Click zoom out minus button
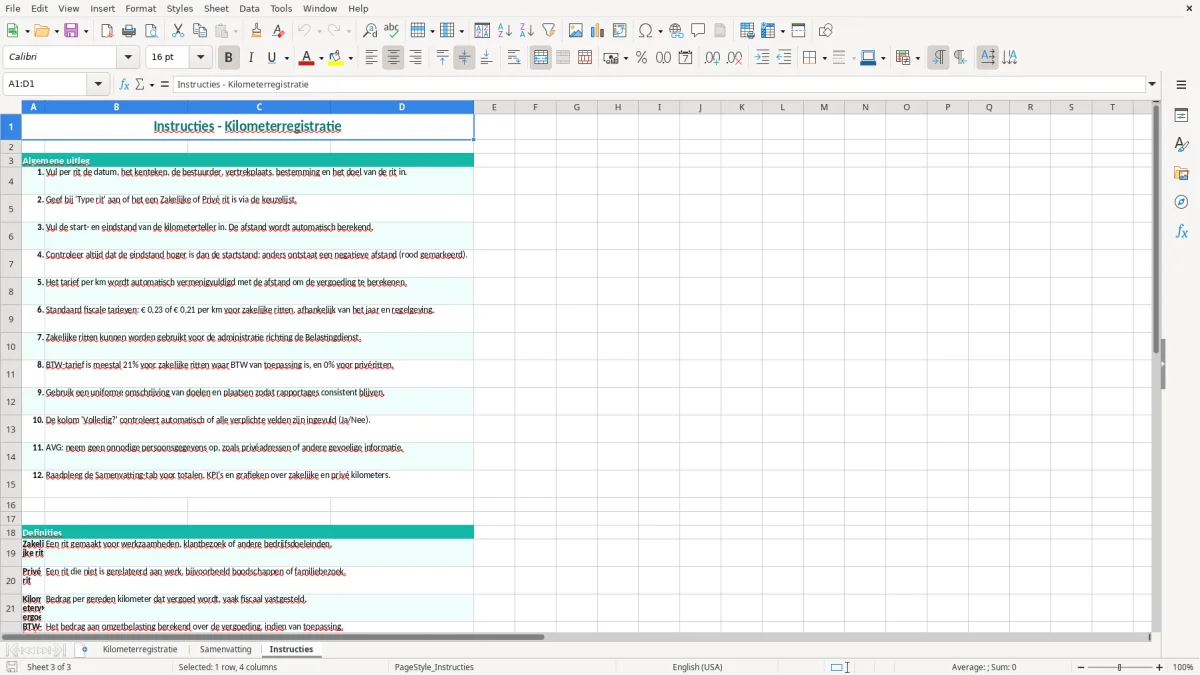 click(1079, 667)
